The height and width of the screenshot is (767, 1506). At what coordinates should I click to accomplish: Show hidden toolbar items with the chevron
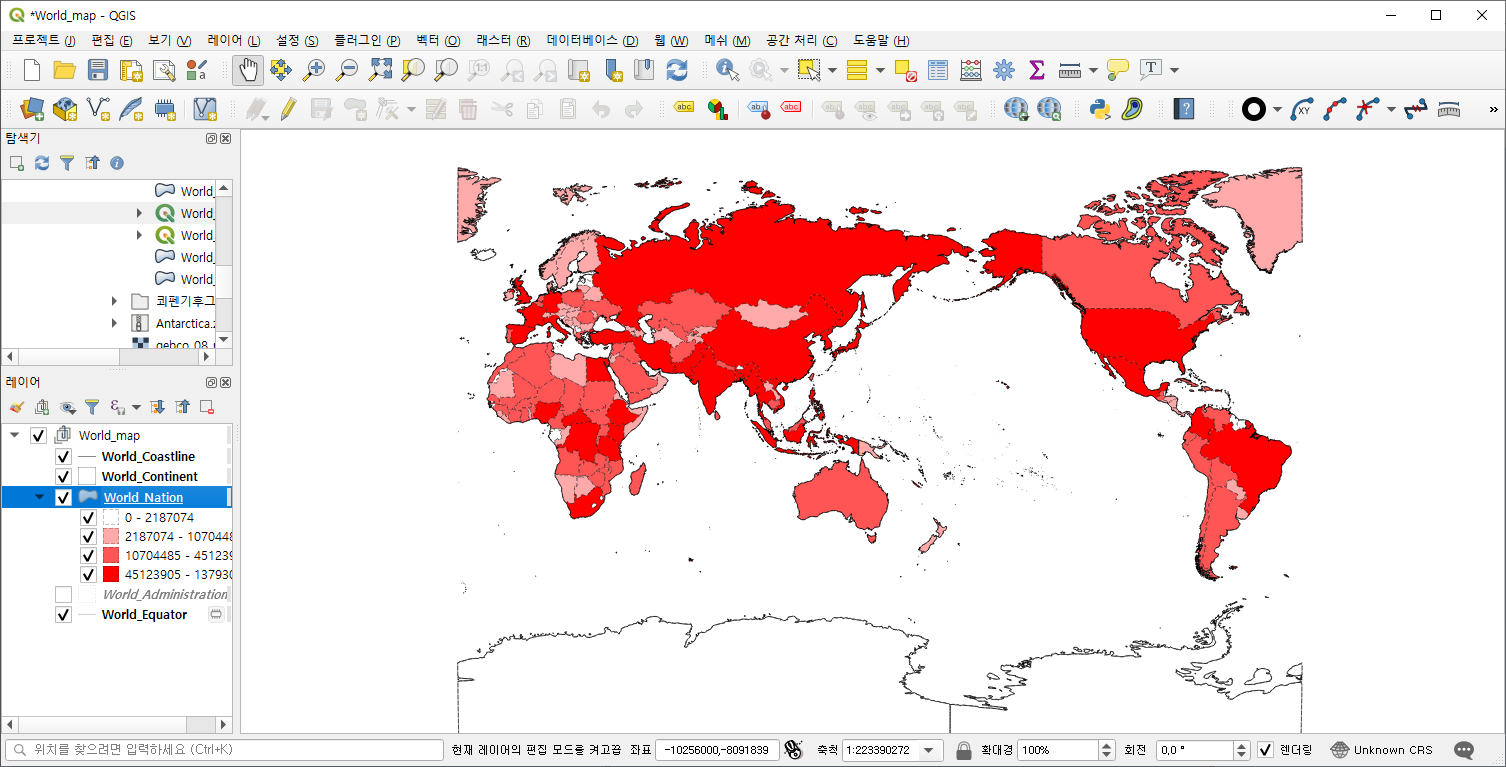click(x=1494, y=109)
